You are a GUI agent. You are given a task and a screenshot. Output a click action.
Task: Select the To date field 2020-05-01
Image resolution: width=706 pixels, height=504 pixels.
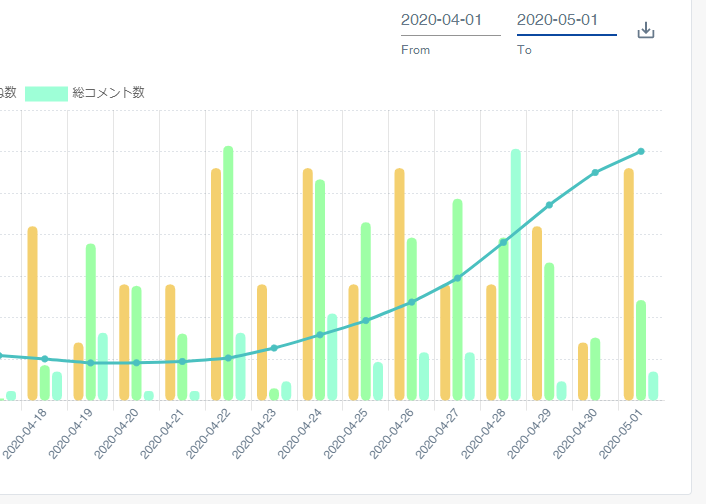(x=566, y=20)
